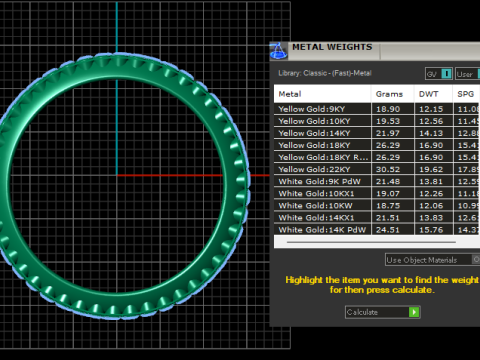Click the 18.75 grams value
Image resolution: width=480 pixels, height=360 pixels.
[x=388, y=205]
